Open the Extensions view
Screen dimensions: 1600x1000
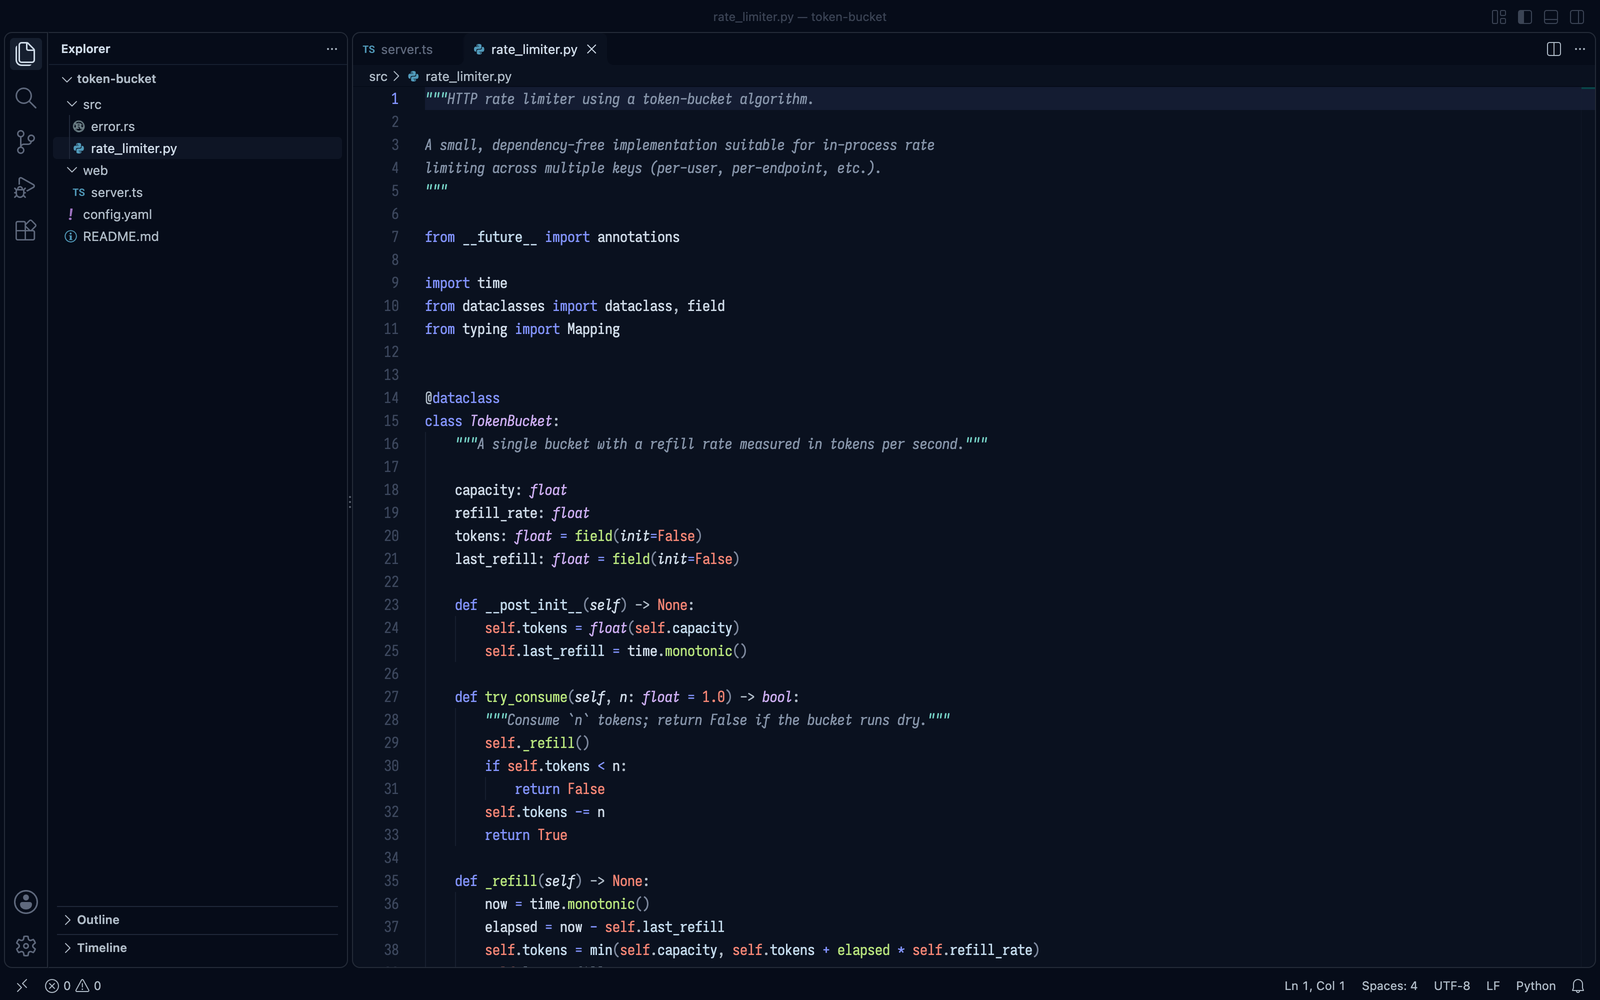point(26,231)
